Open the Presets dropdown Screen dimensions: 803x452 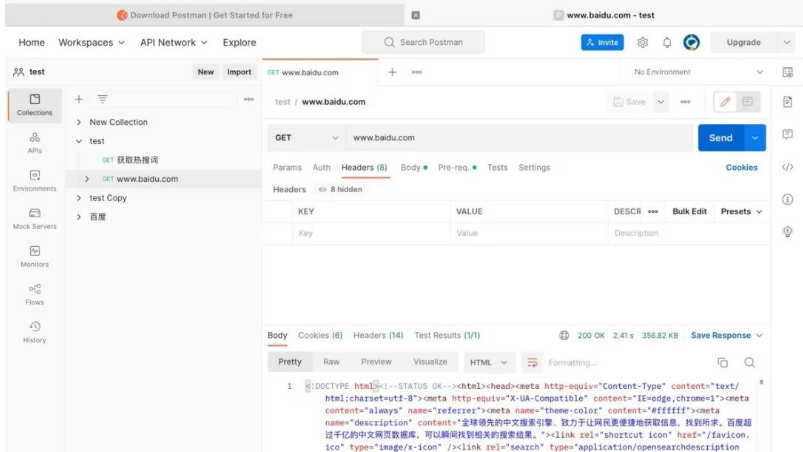(741, 211)
